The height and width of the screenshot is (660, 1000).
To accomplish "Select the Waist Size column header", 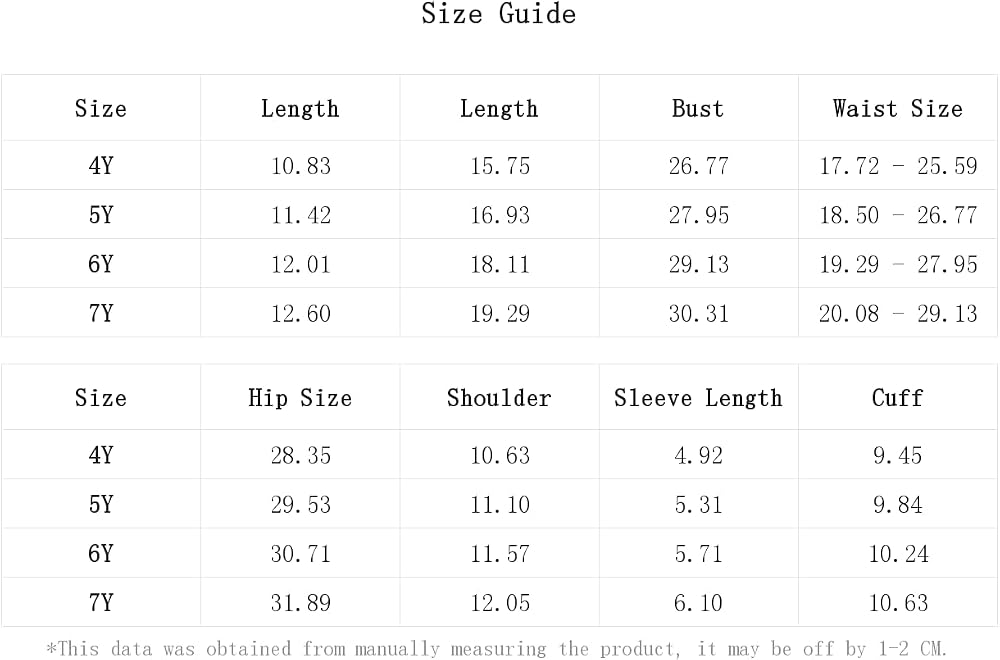I will coord(897,108).
